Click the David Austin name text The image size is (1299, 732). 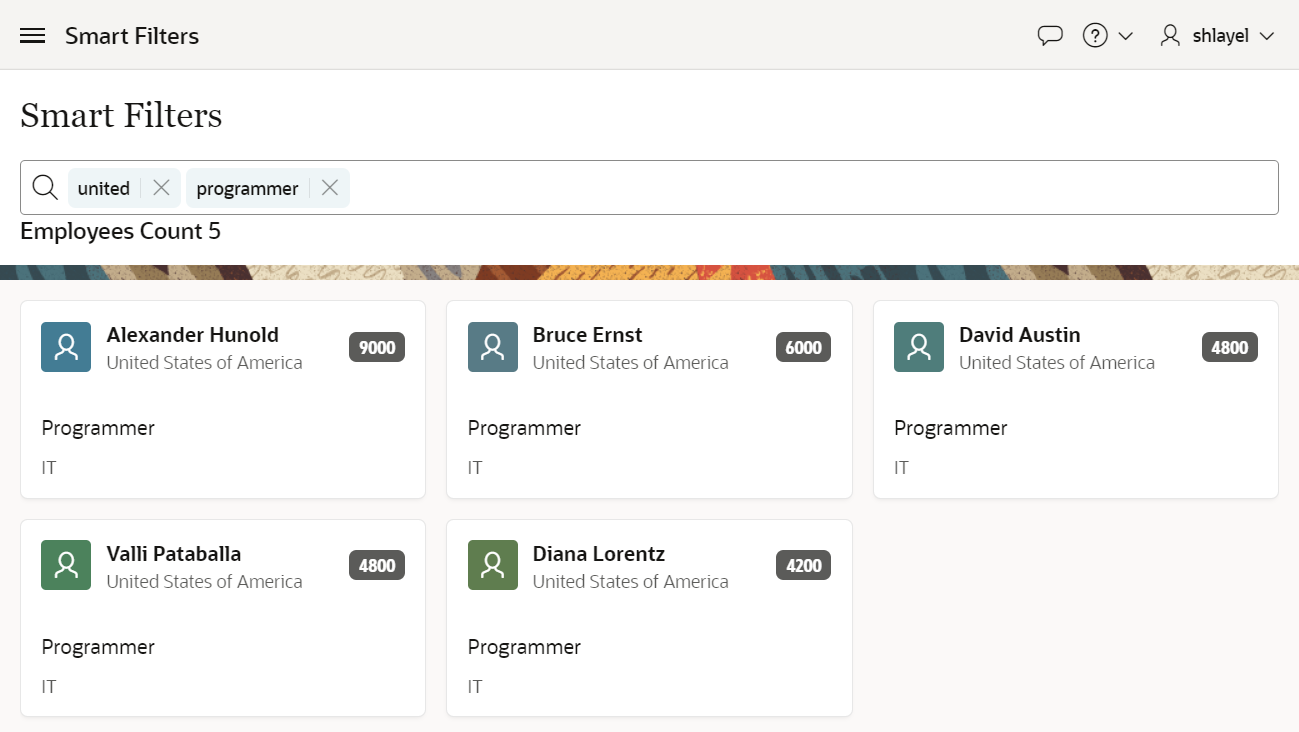click(x=1019, y=335)
